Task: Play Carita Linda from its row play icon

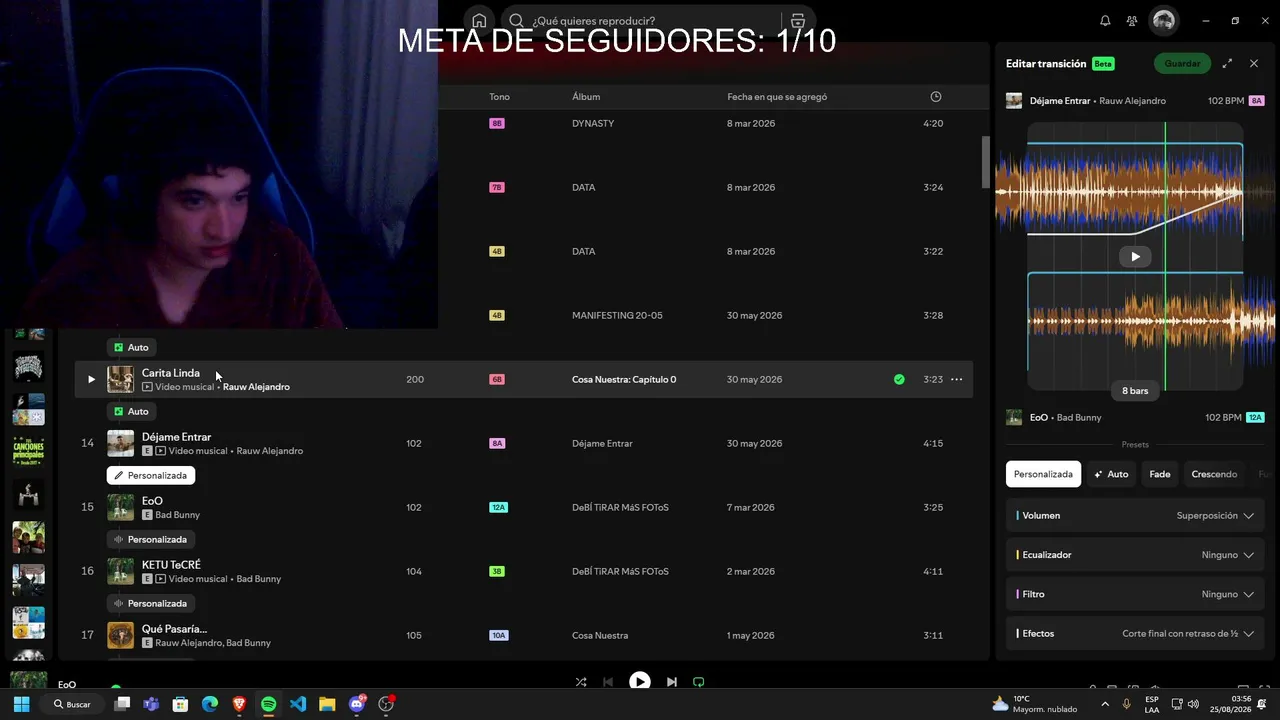Action: click(91, 379)
